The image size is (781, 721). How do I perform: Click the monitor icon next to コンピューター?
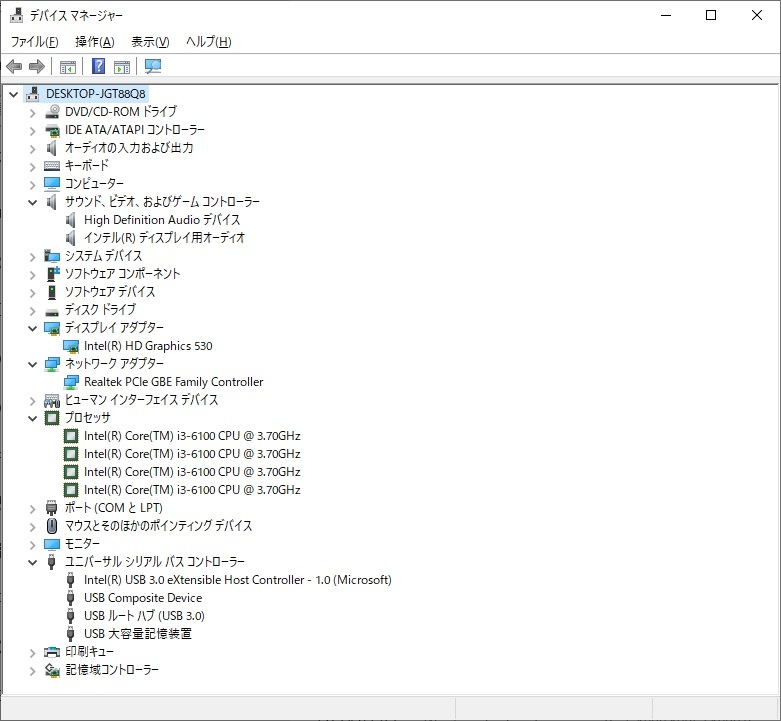click(x=52, y=184)
